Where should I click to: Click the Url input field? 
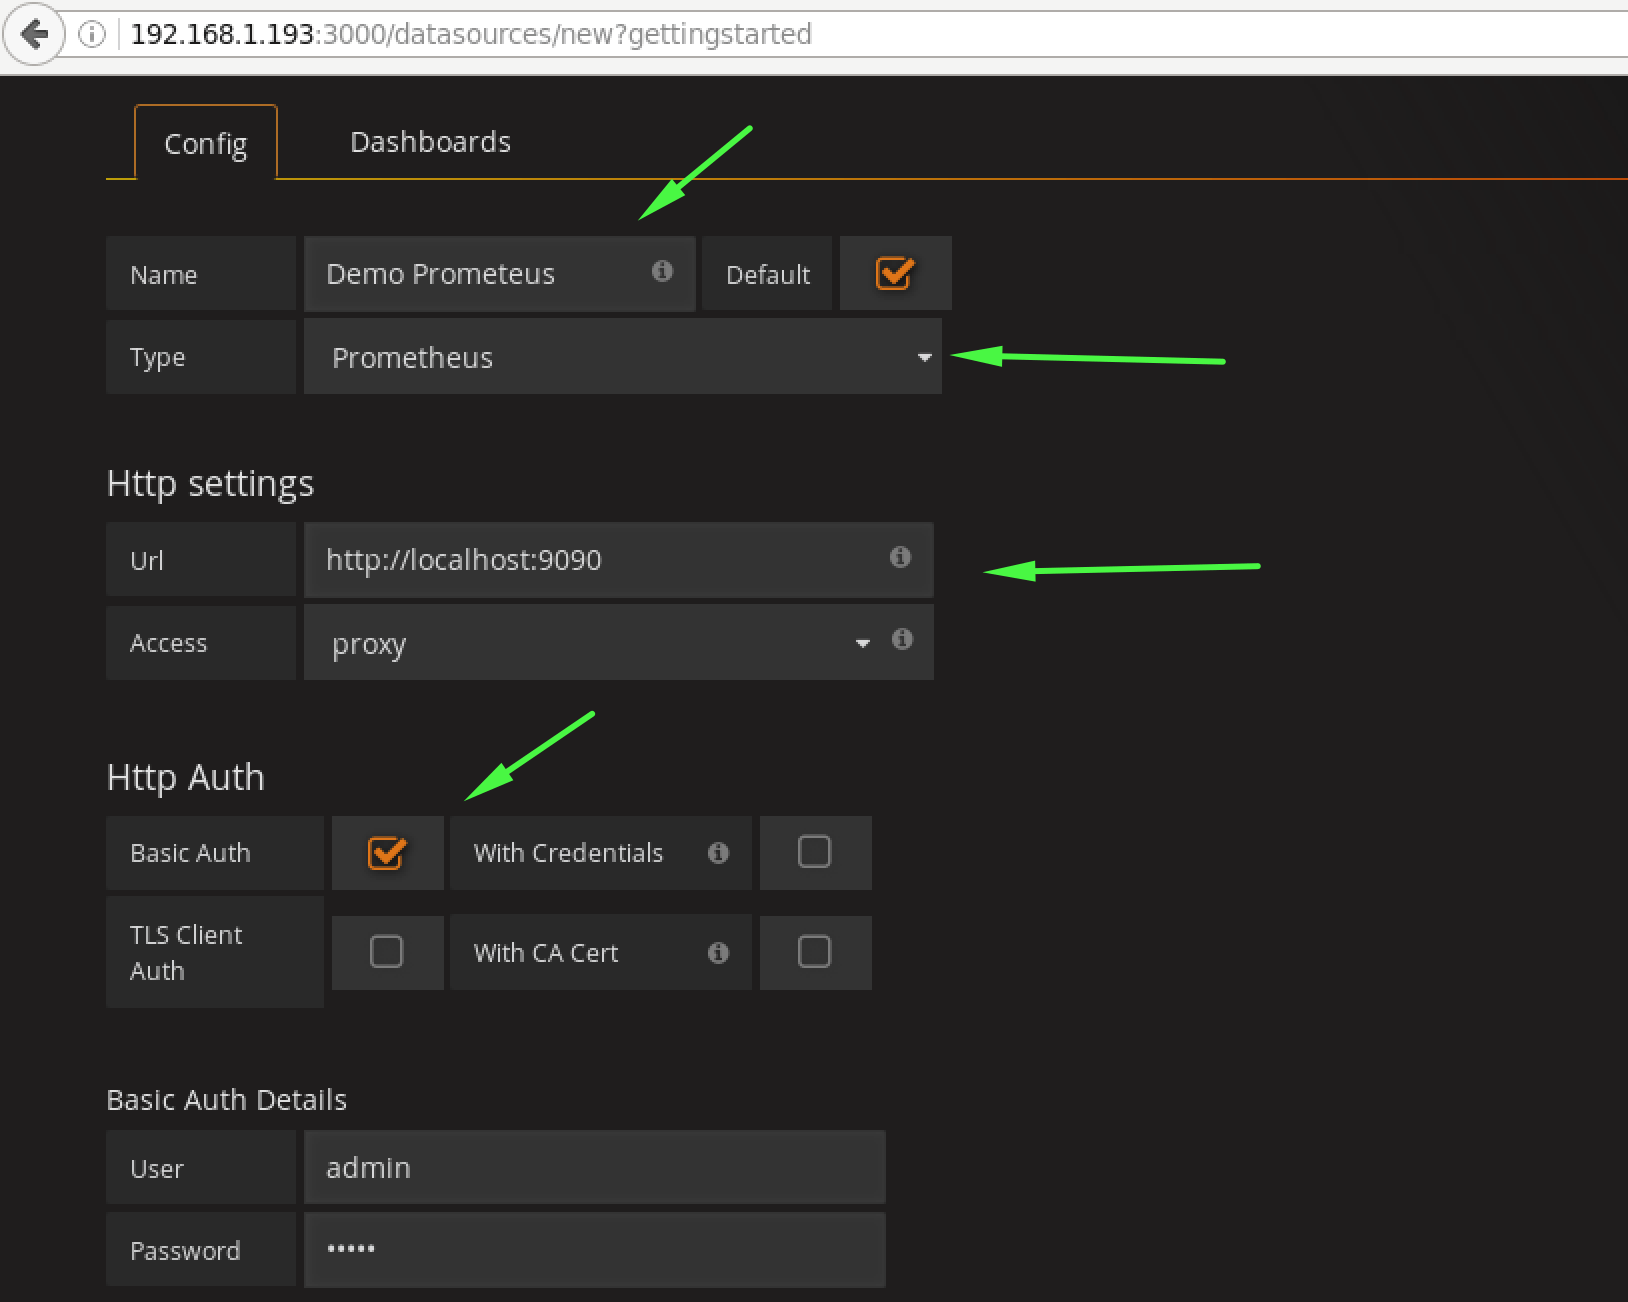pos(600,560)
